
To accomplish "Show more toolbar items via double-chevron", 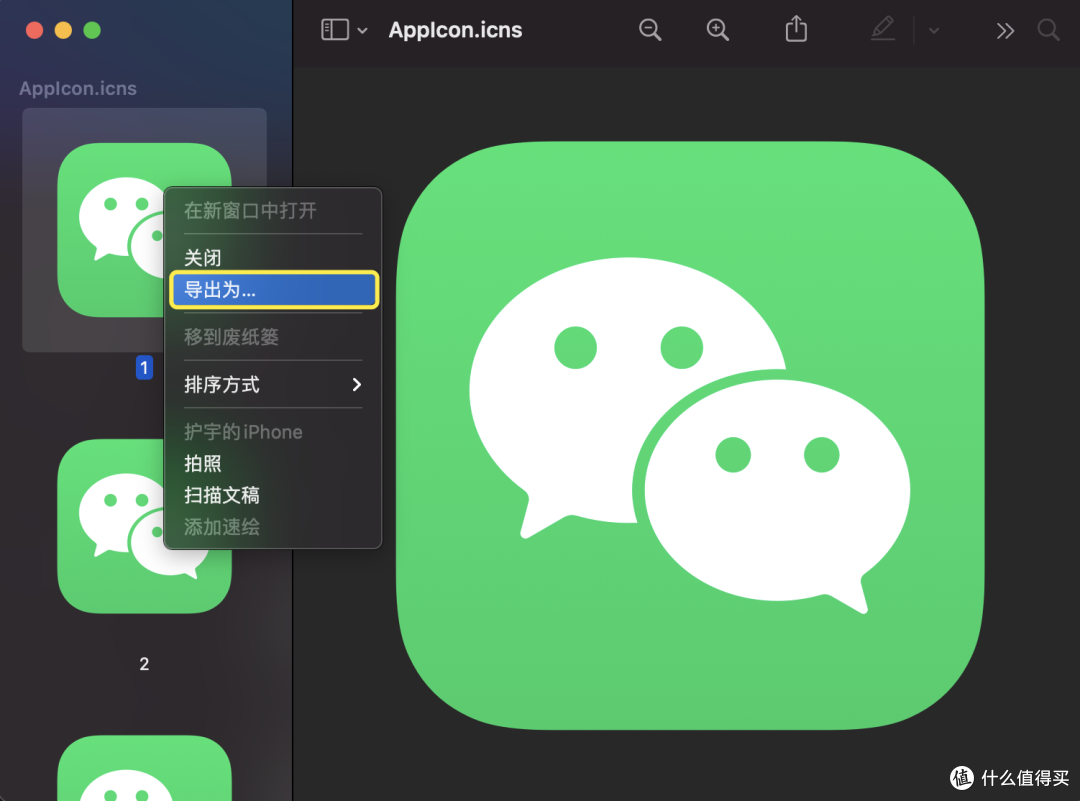I will pos(1005,30).
